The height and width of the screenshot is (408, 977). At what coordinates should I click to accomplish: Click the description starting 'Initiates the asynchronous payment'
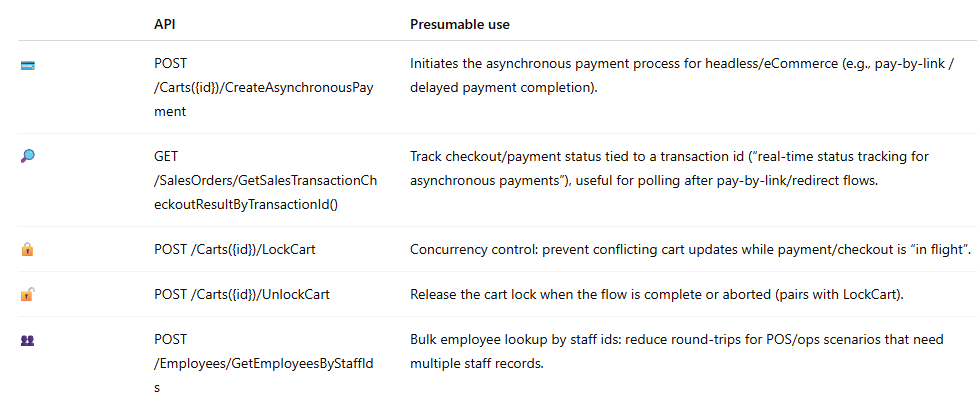coord(679,75)
